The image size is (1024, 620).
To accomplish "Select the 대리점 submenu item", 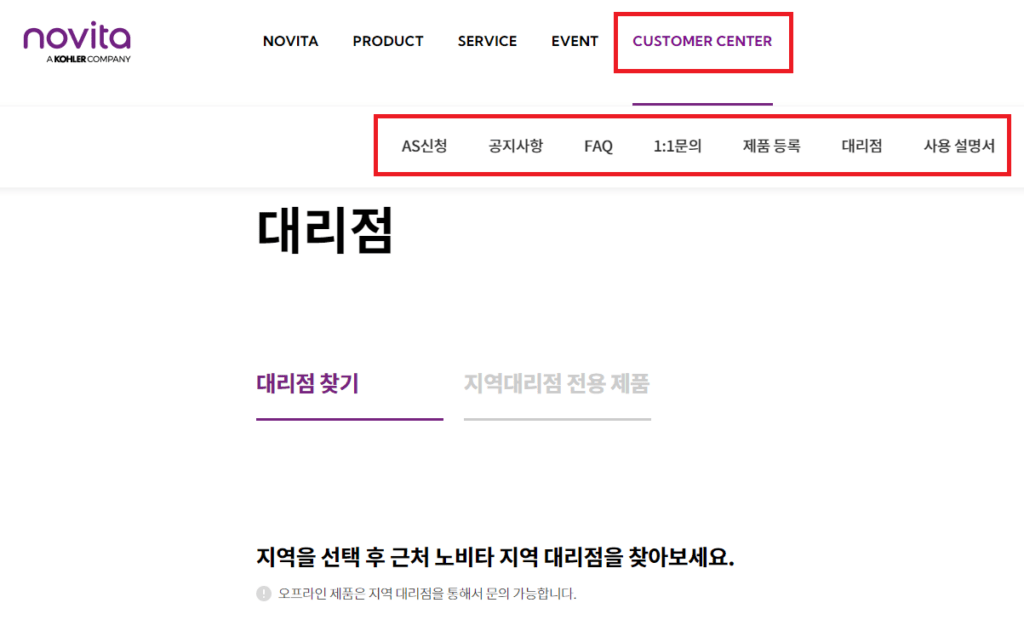I will click(x=861, y=146).
